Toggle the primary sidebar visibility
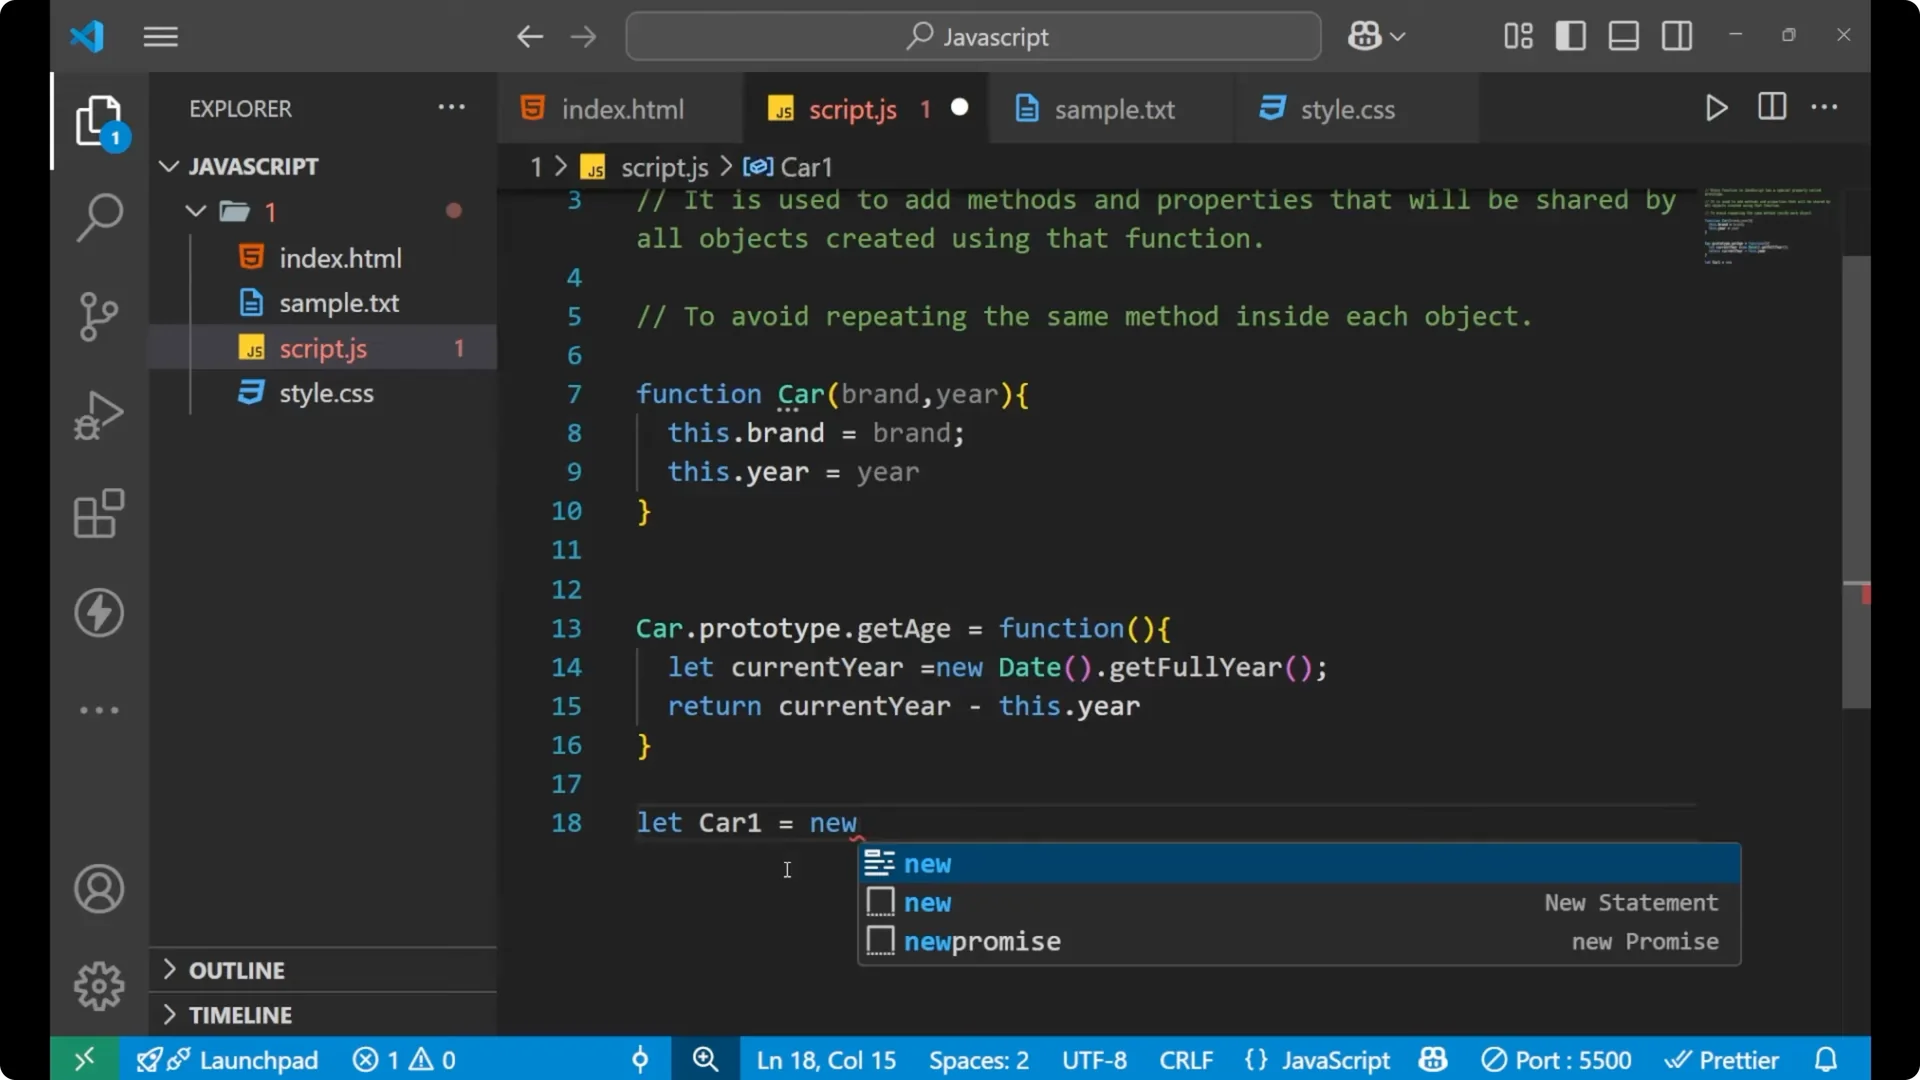1920x1080 pixels. pos(1570,35)
